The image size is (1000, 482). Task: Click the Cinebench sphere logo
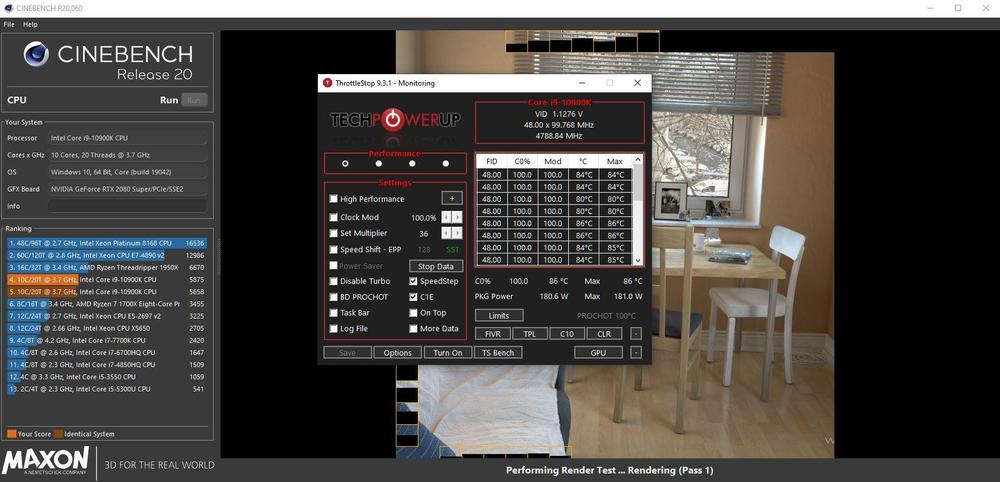tap(37, 54)
